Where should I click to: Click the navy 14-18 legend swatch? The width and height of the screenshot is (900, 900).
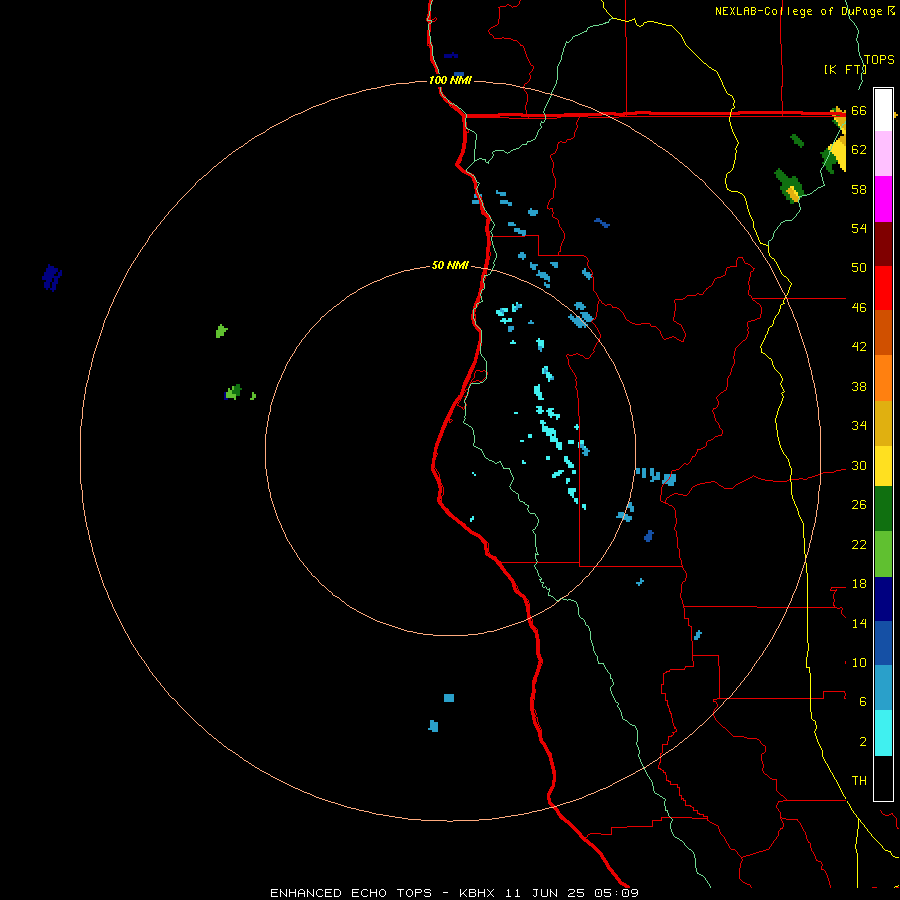pyautogui.click(x=883, y=599)
